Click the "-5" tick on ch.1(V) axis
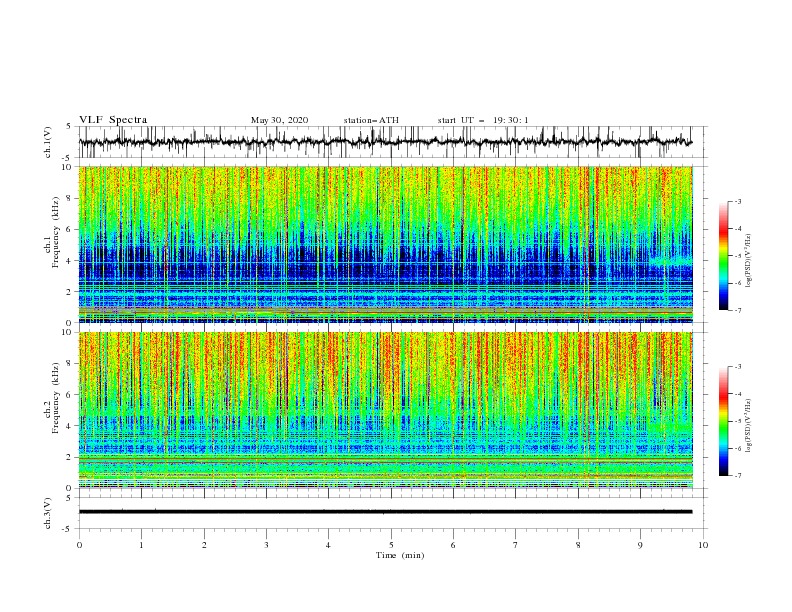 pos(68,158)
